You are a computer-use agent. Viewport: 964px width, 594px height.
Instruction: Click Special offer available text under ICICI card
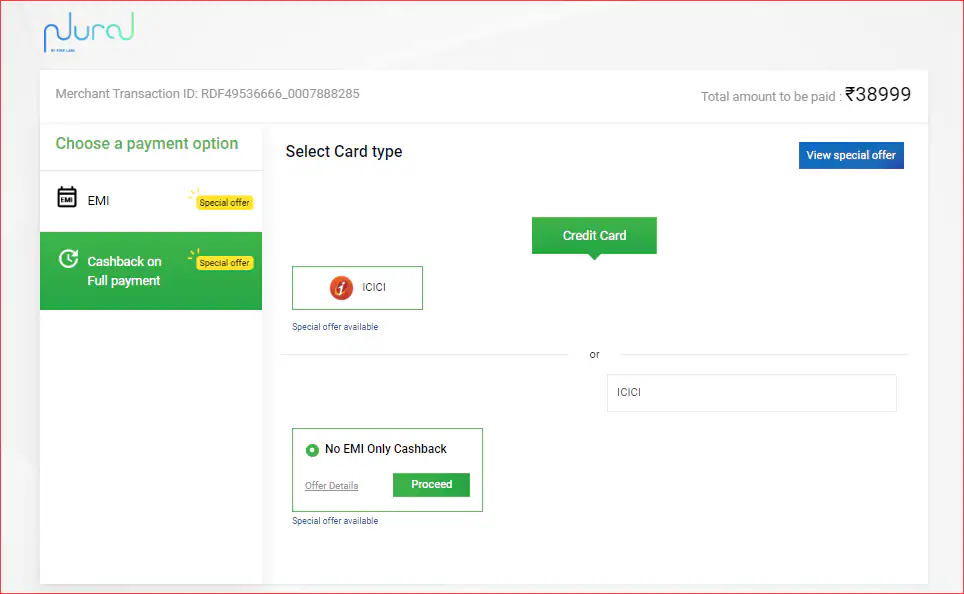pos(335,327)
